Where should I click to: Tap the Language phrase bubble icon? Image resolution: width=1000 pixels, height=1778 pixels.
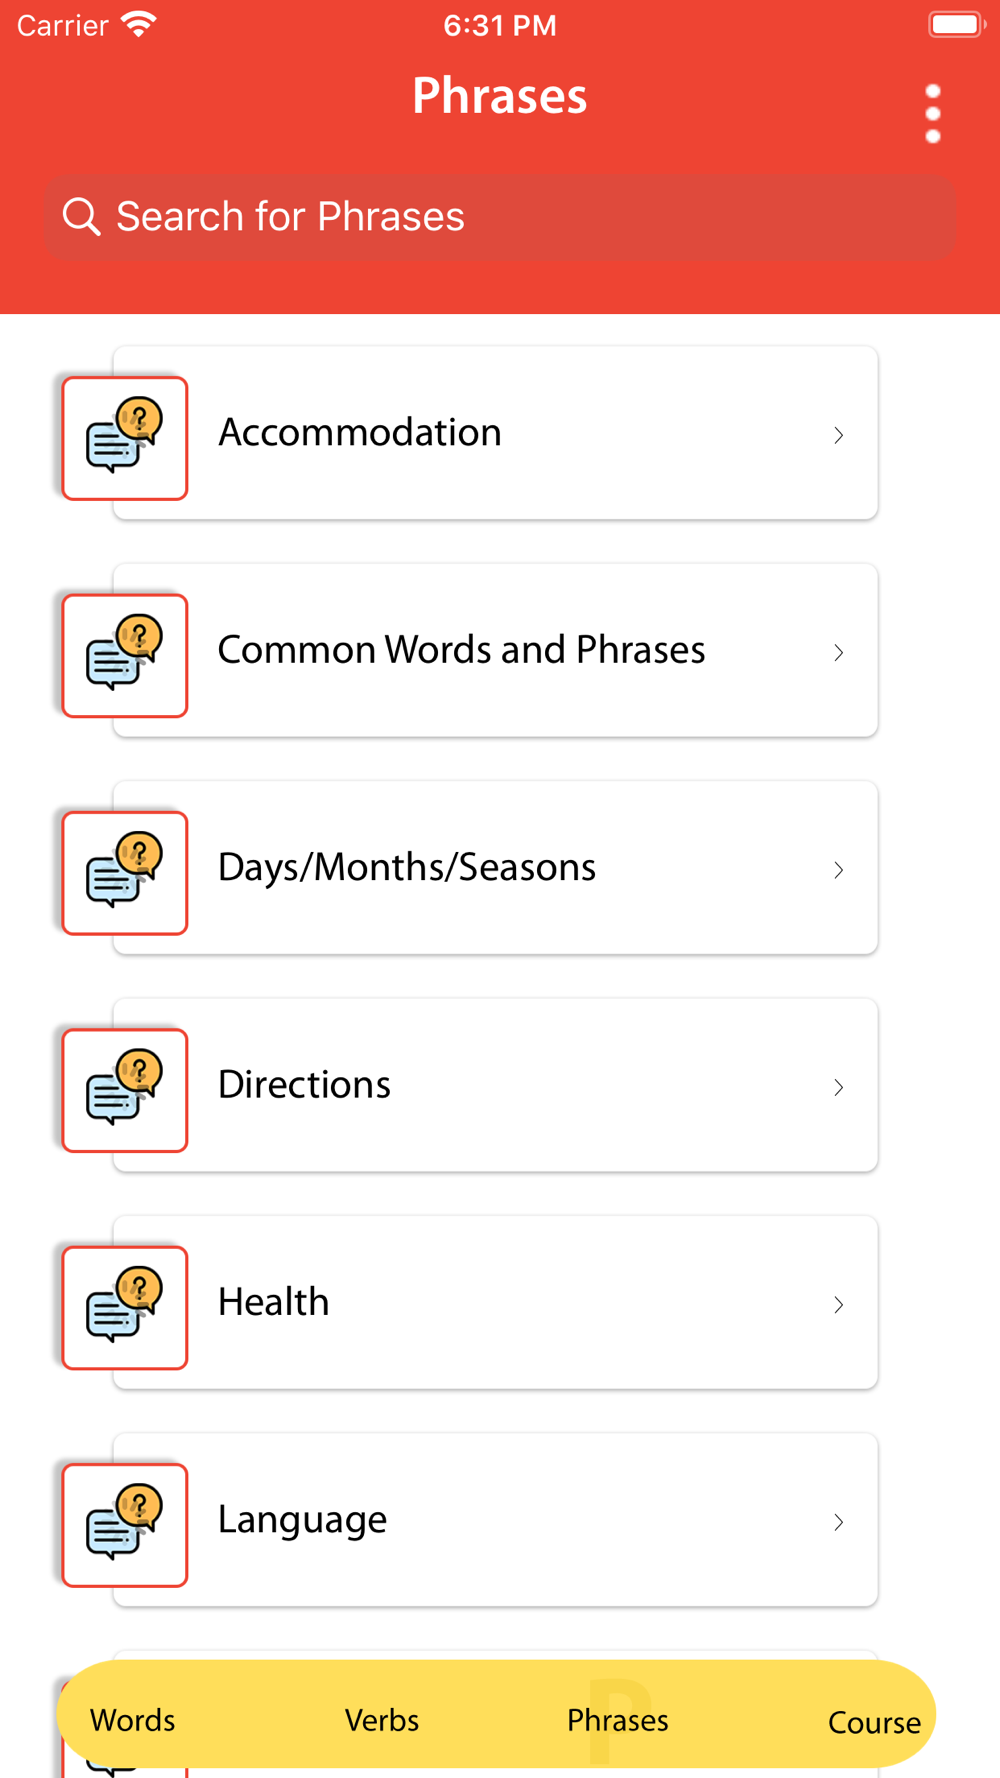pos(125,1524)
